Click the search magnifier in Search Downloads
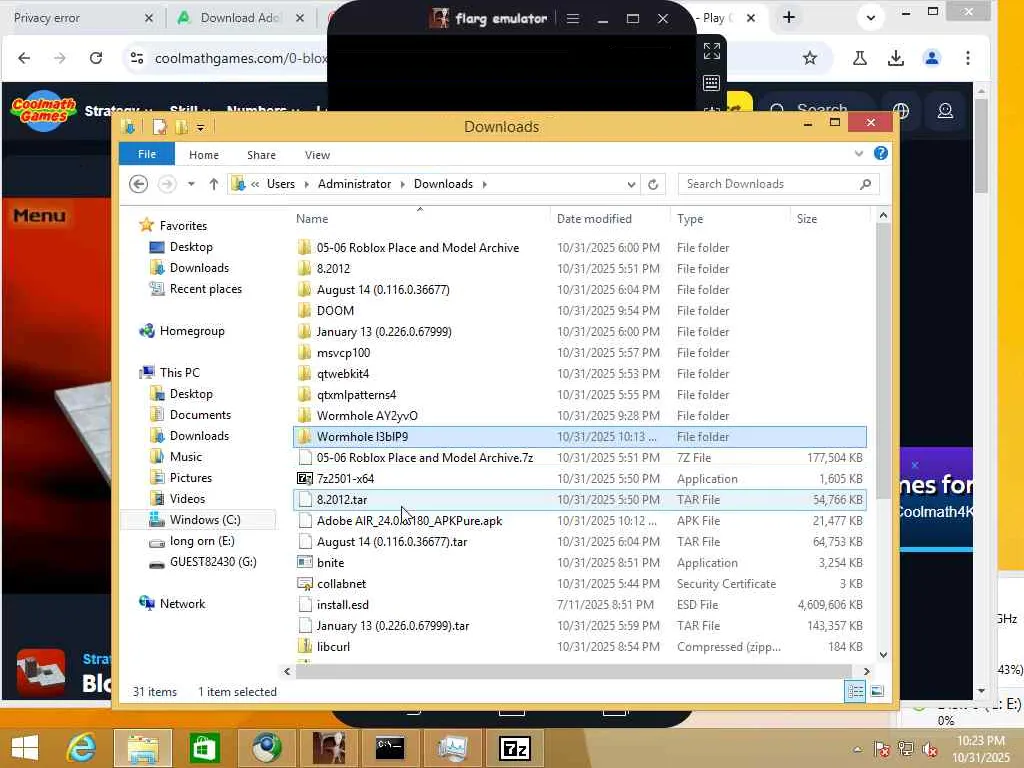The height and width of the screenshot is (768, 1024). [x=865, y=184]
